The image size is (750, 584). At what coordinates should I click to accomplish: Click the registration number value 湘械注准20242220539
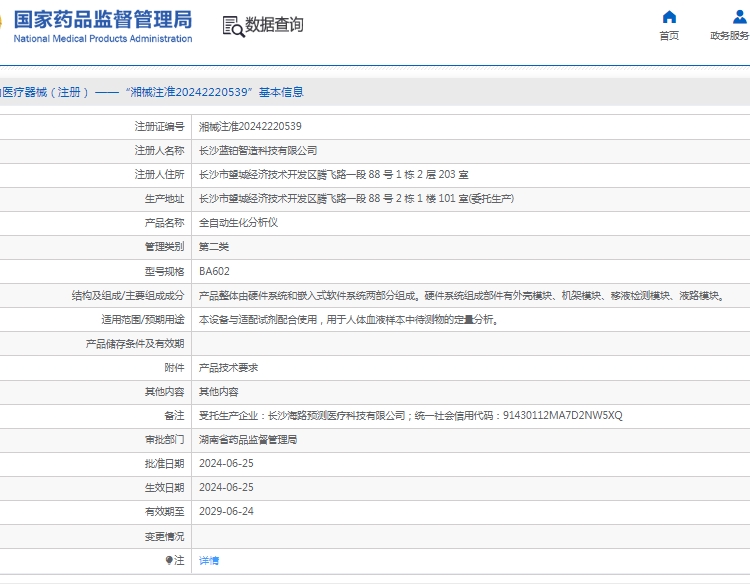click(x=250, y=126)
